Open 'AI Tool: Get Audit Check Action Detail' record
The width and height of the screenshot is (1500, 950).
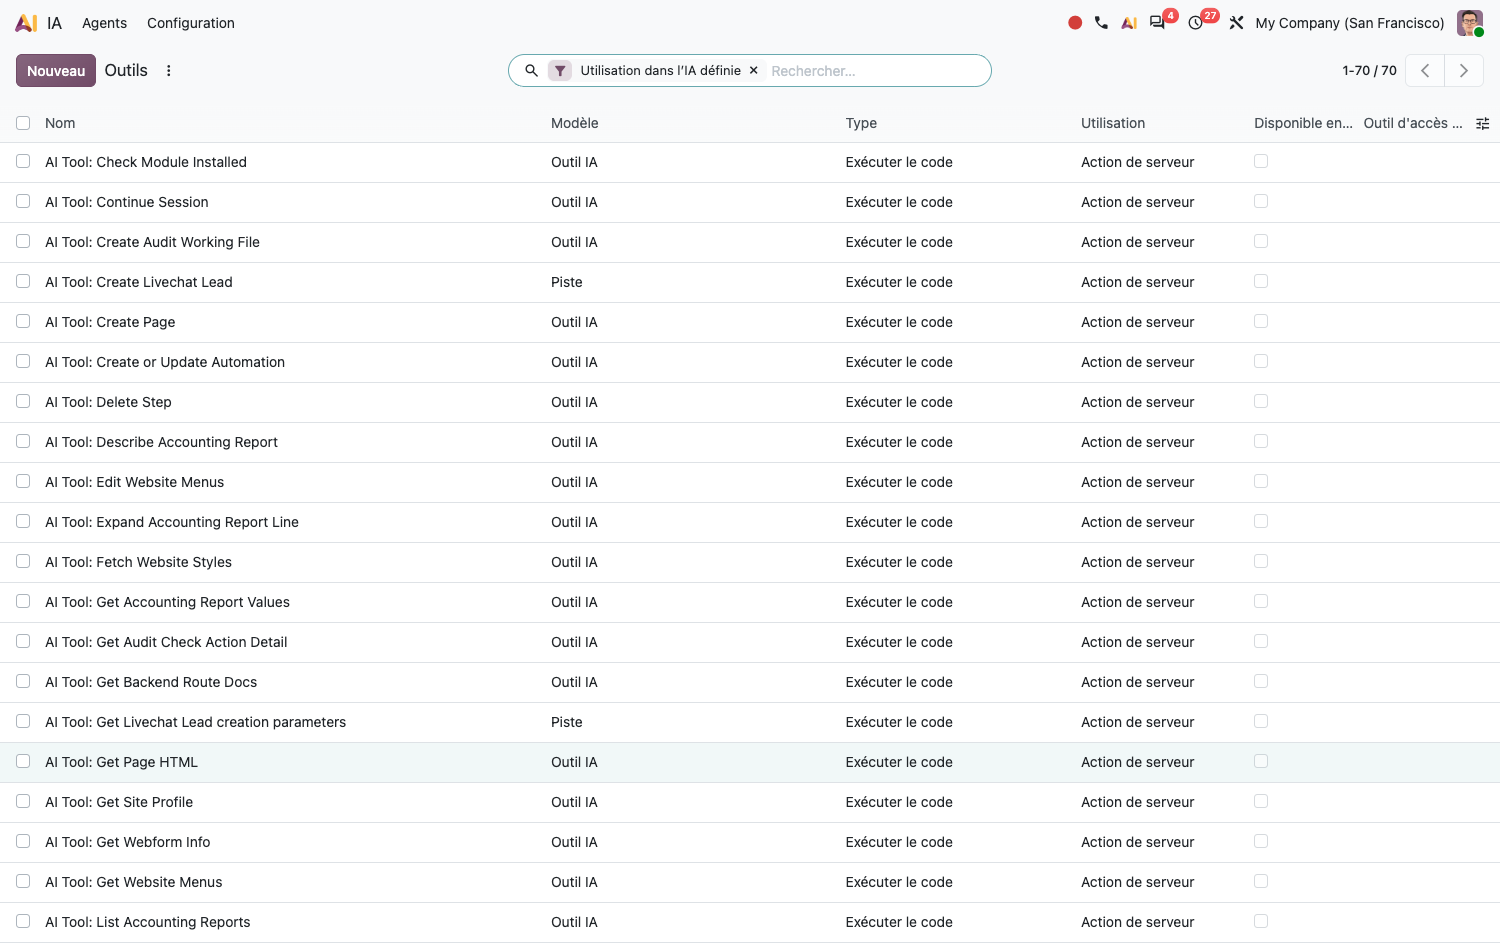point(166,642)
